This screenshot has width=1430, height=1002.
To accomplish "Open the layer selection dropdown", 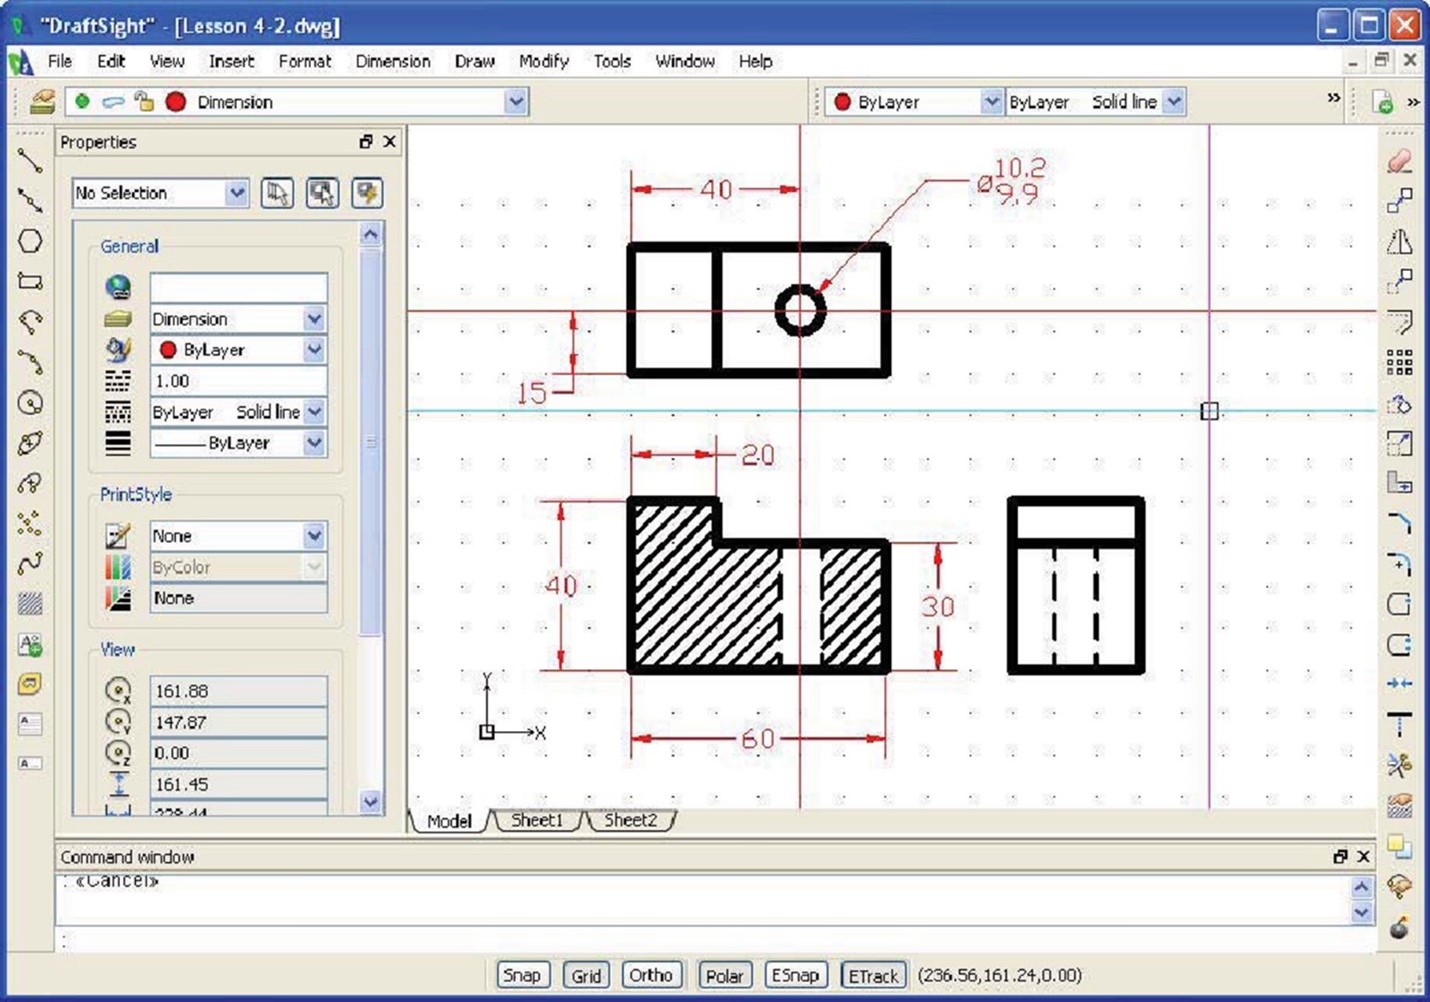I will point(516,101).
